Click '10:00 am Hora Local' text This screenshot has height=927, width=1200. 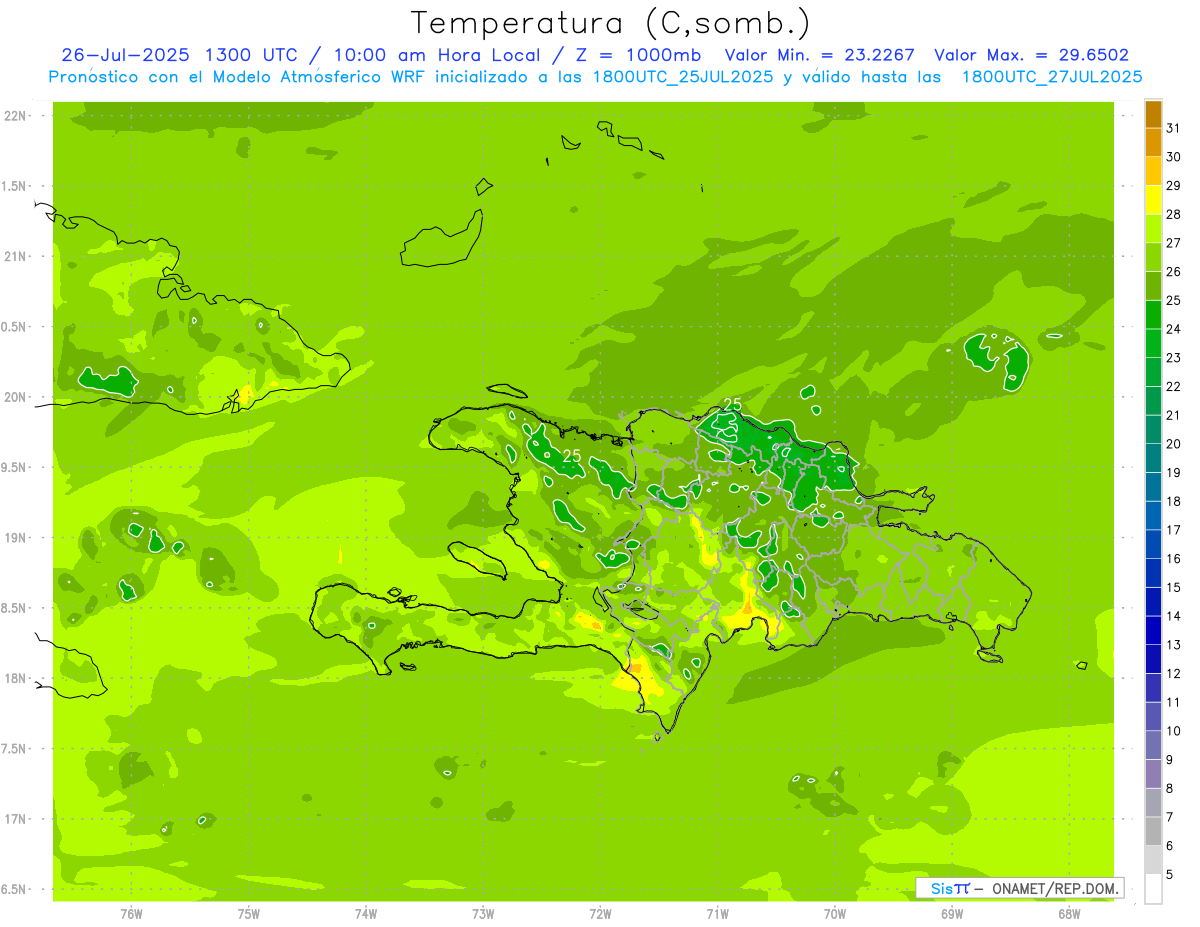click(x=436, y=55)
